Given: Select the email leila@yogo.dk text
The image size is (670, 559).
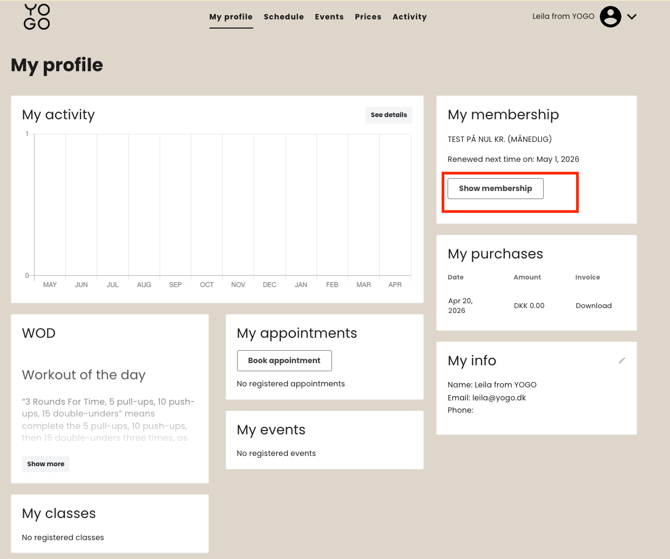Looking at the screenshot, I should point(485,398).
